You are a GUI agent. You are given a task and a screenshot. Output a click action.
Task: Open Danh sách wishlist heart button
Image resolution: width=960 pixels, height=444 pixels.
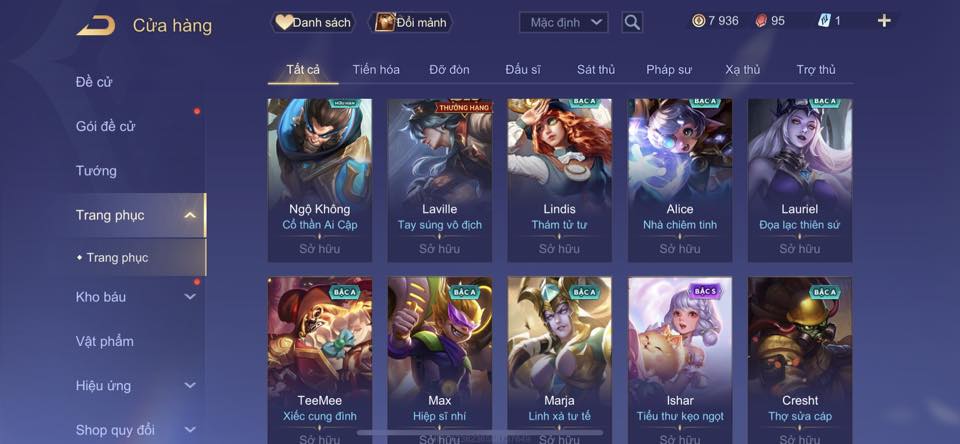pos(313,23)
